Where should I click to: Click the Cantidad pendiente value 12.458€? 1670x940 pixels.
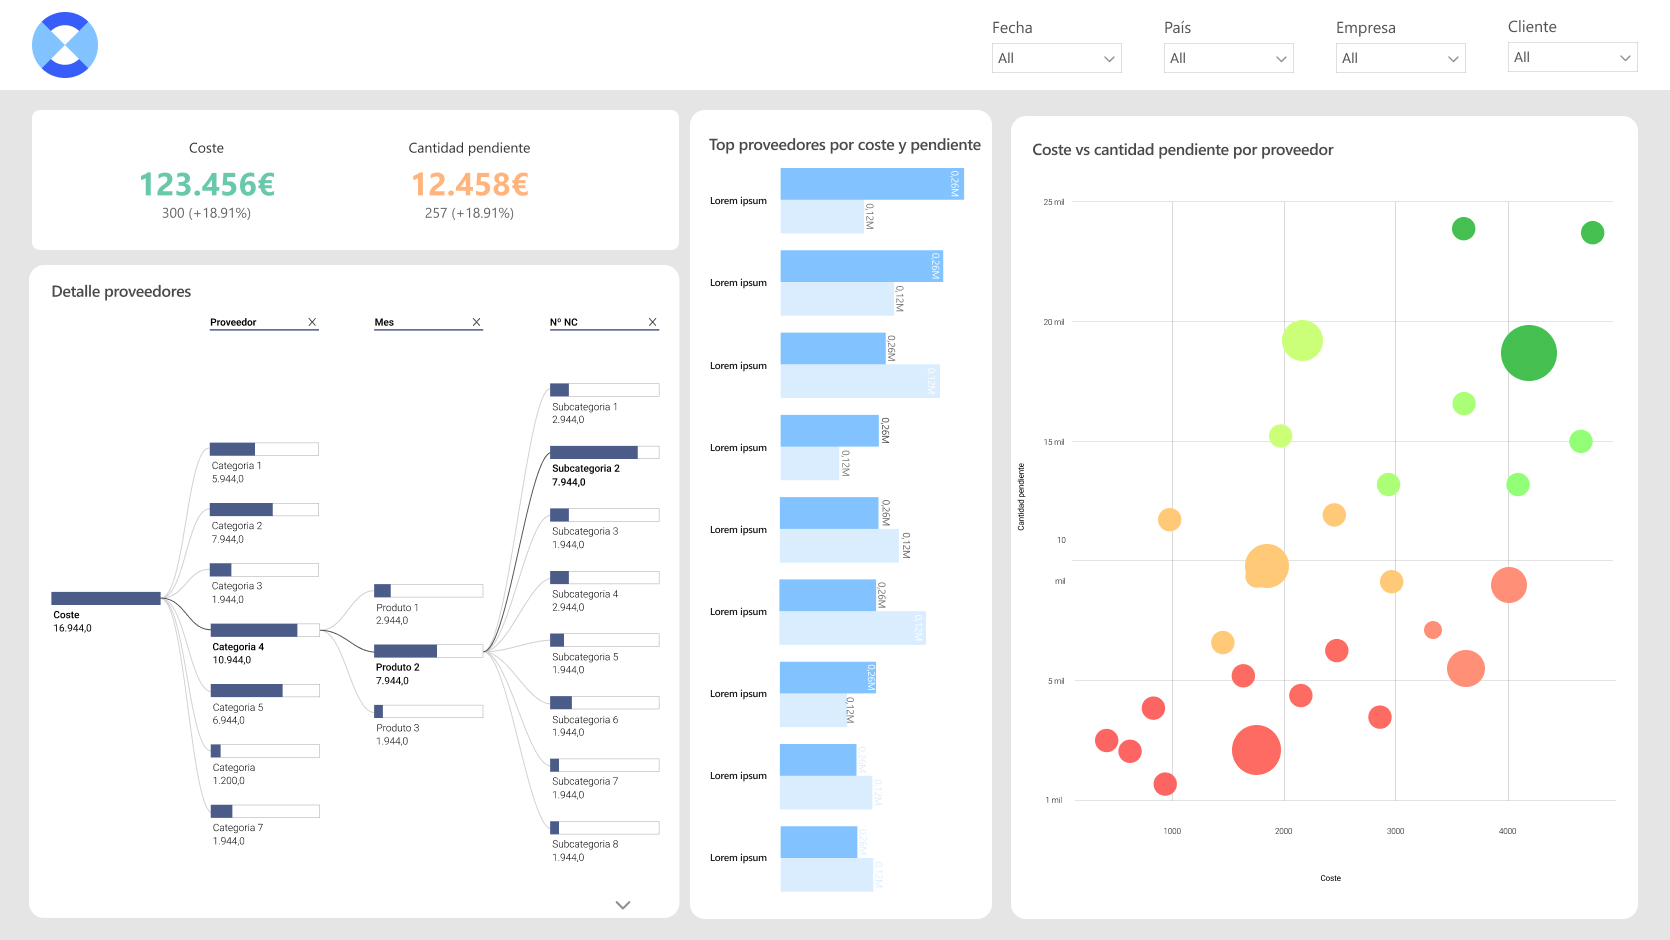pos(469,184)
